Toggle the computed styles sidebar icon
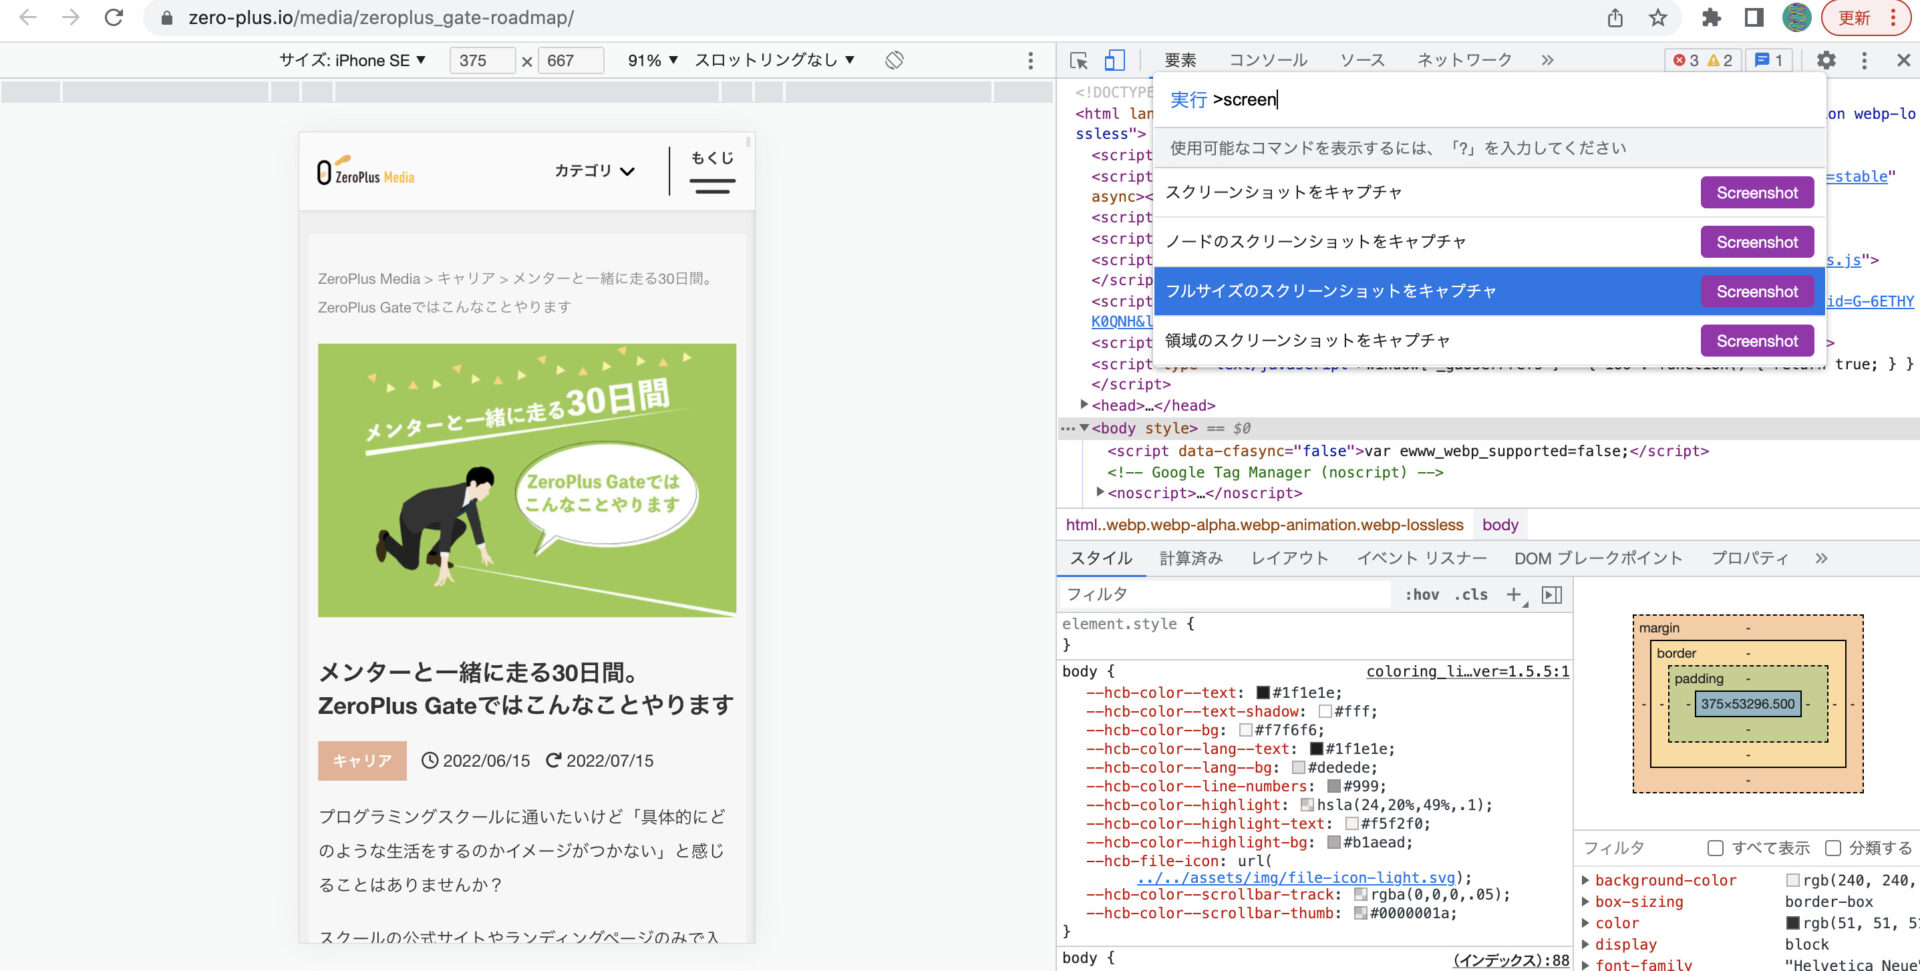 pos(1552,595)
